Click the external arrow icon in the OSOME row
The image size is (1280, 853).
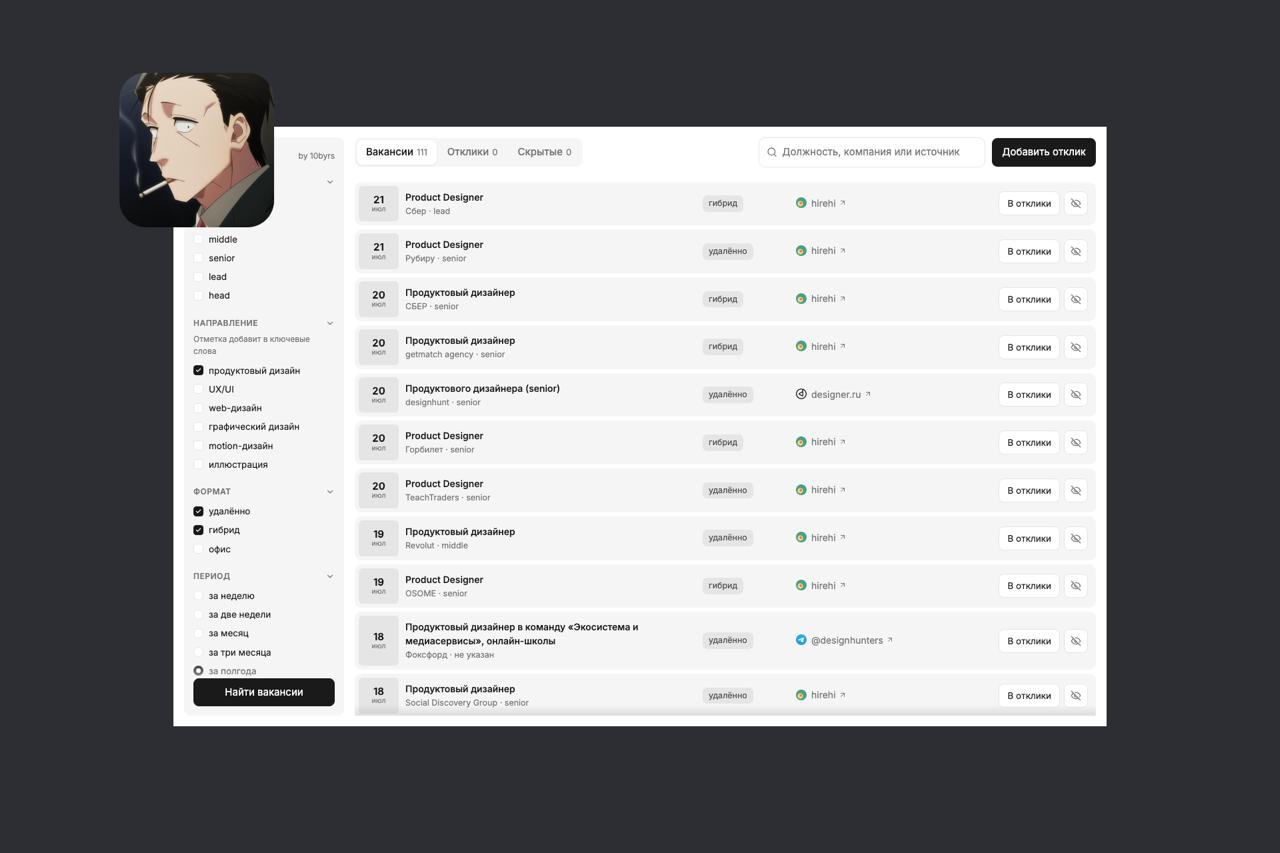tap(843, 586)
